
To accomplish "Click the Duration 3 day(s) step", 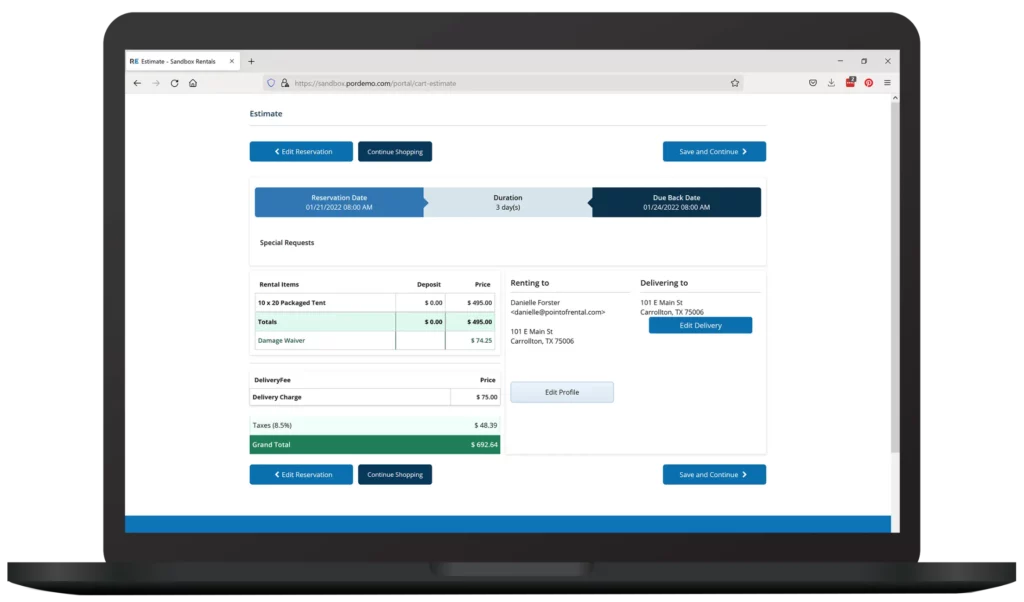I will (x=507, y=202).
